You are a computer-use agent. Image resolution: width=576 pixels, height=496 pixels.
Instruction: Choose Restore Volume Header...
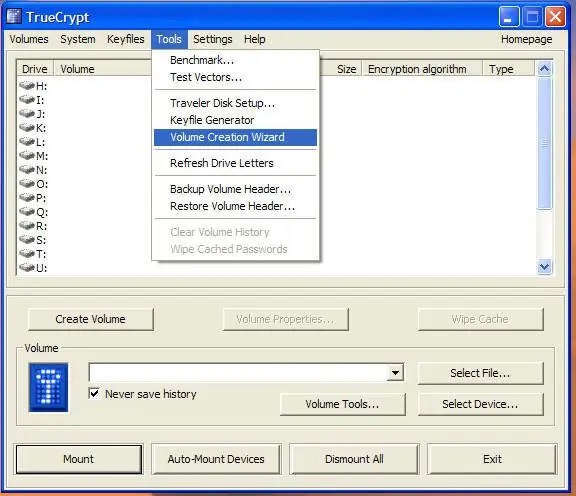coord(235,206)
